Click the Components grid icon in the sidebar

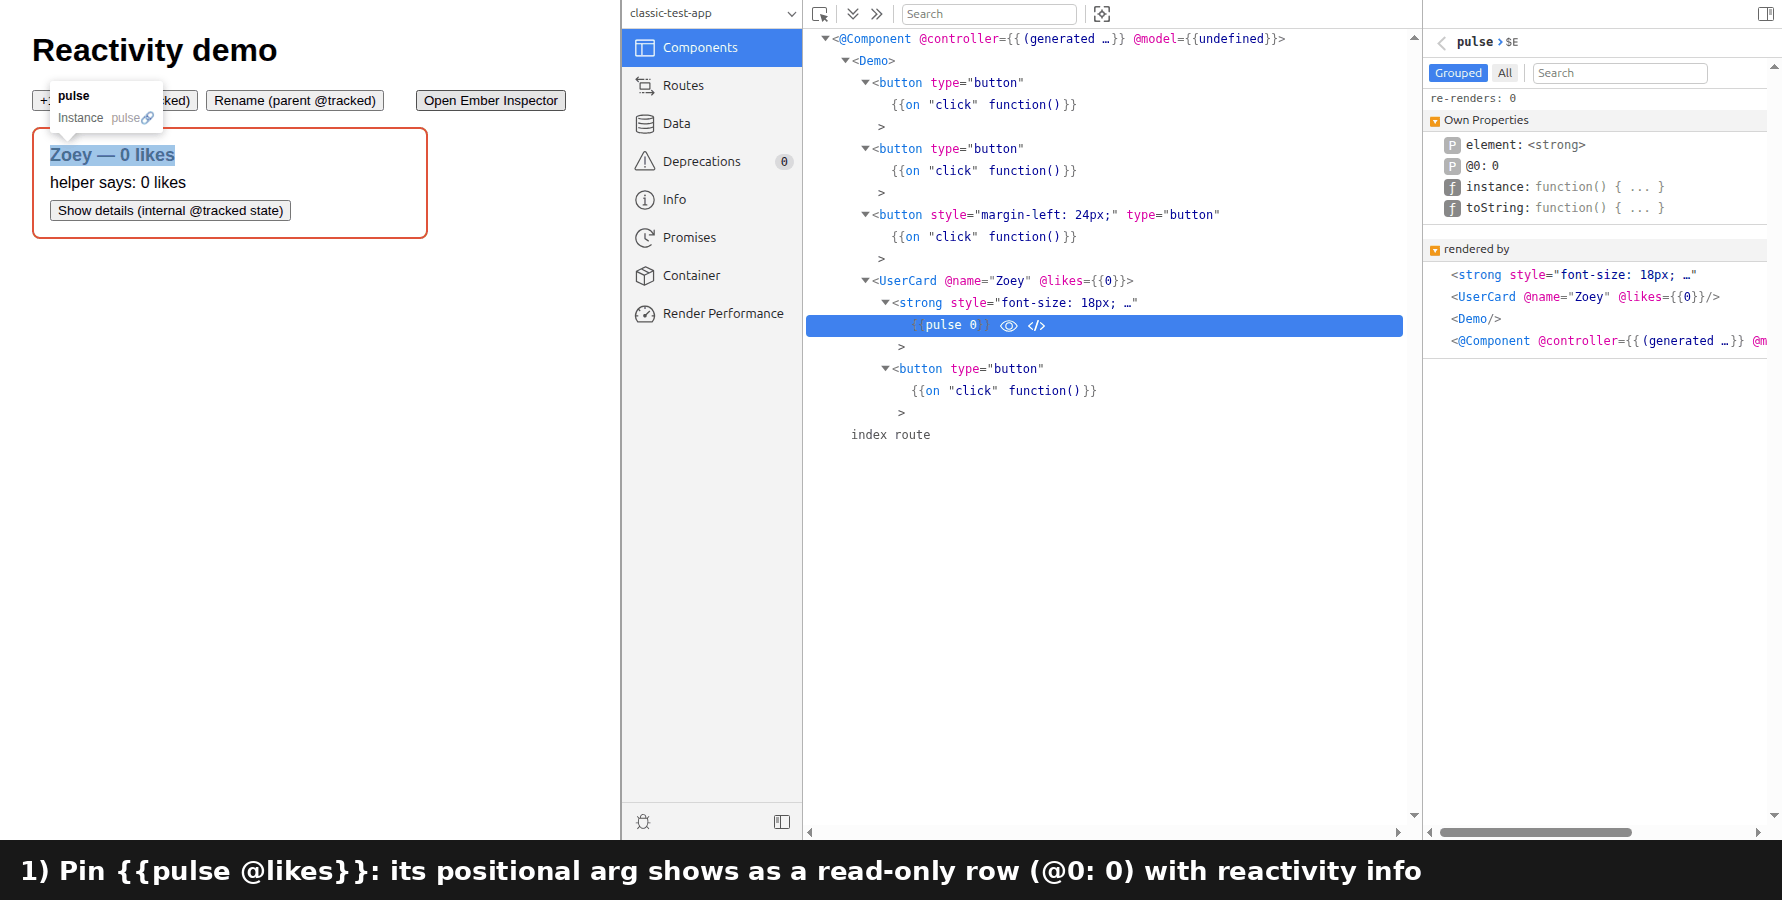click(645, 48)
